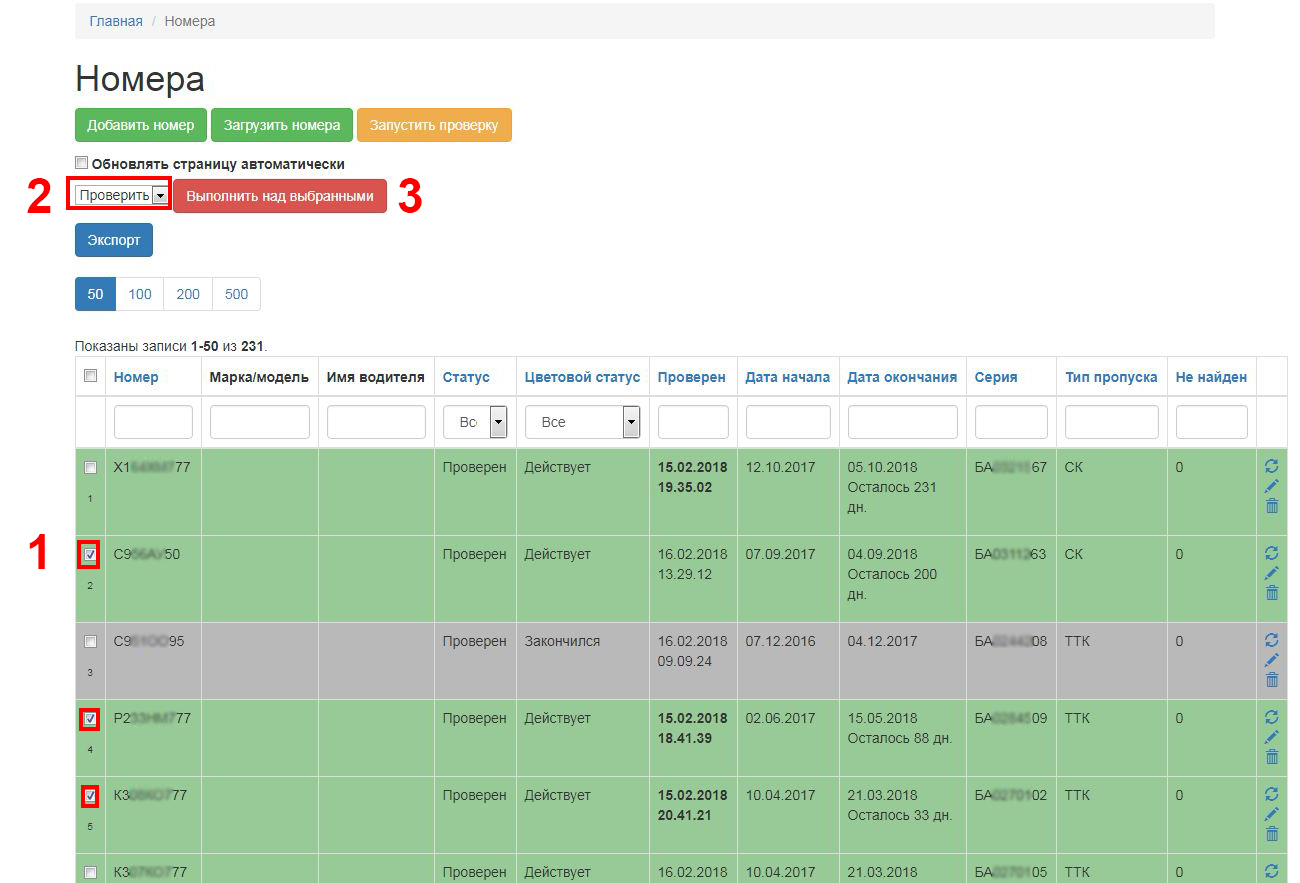The image size is (1300, 883).
Task: Show 50 records per page
Action: coord(95,294)
